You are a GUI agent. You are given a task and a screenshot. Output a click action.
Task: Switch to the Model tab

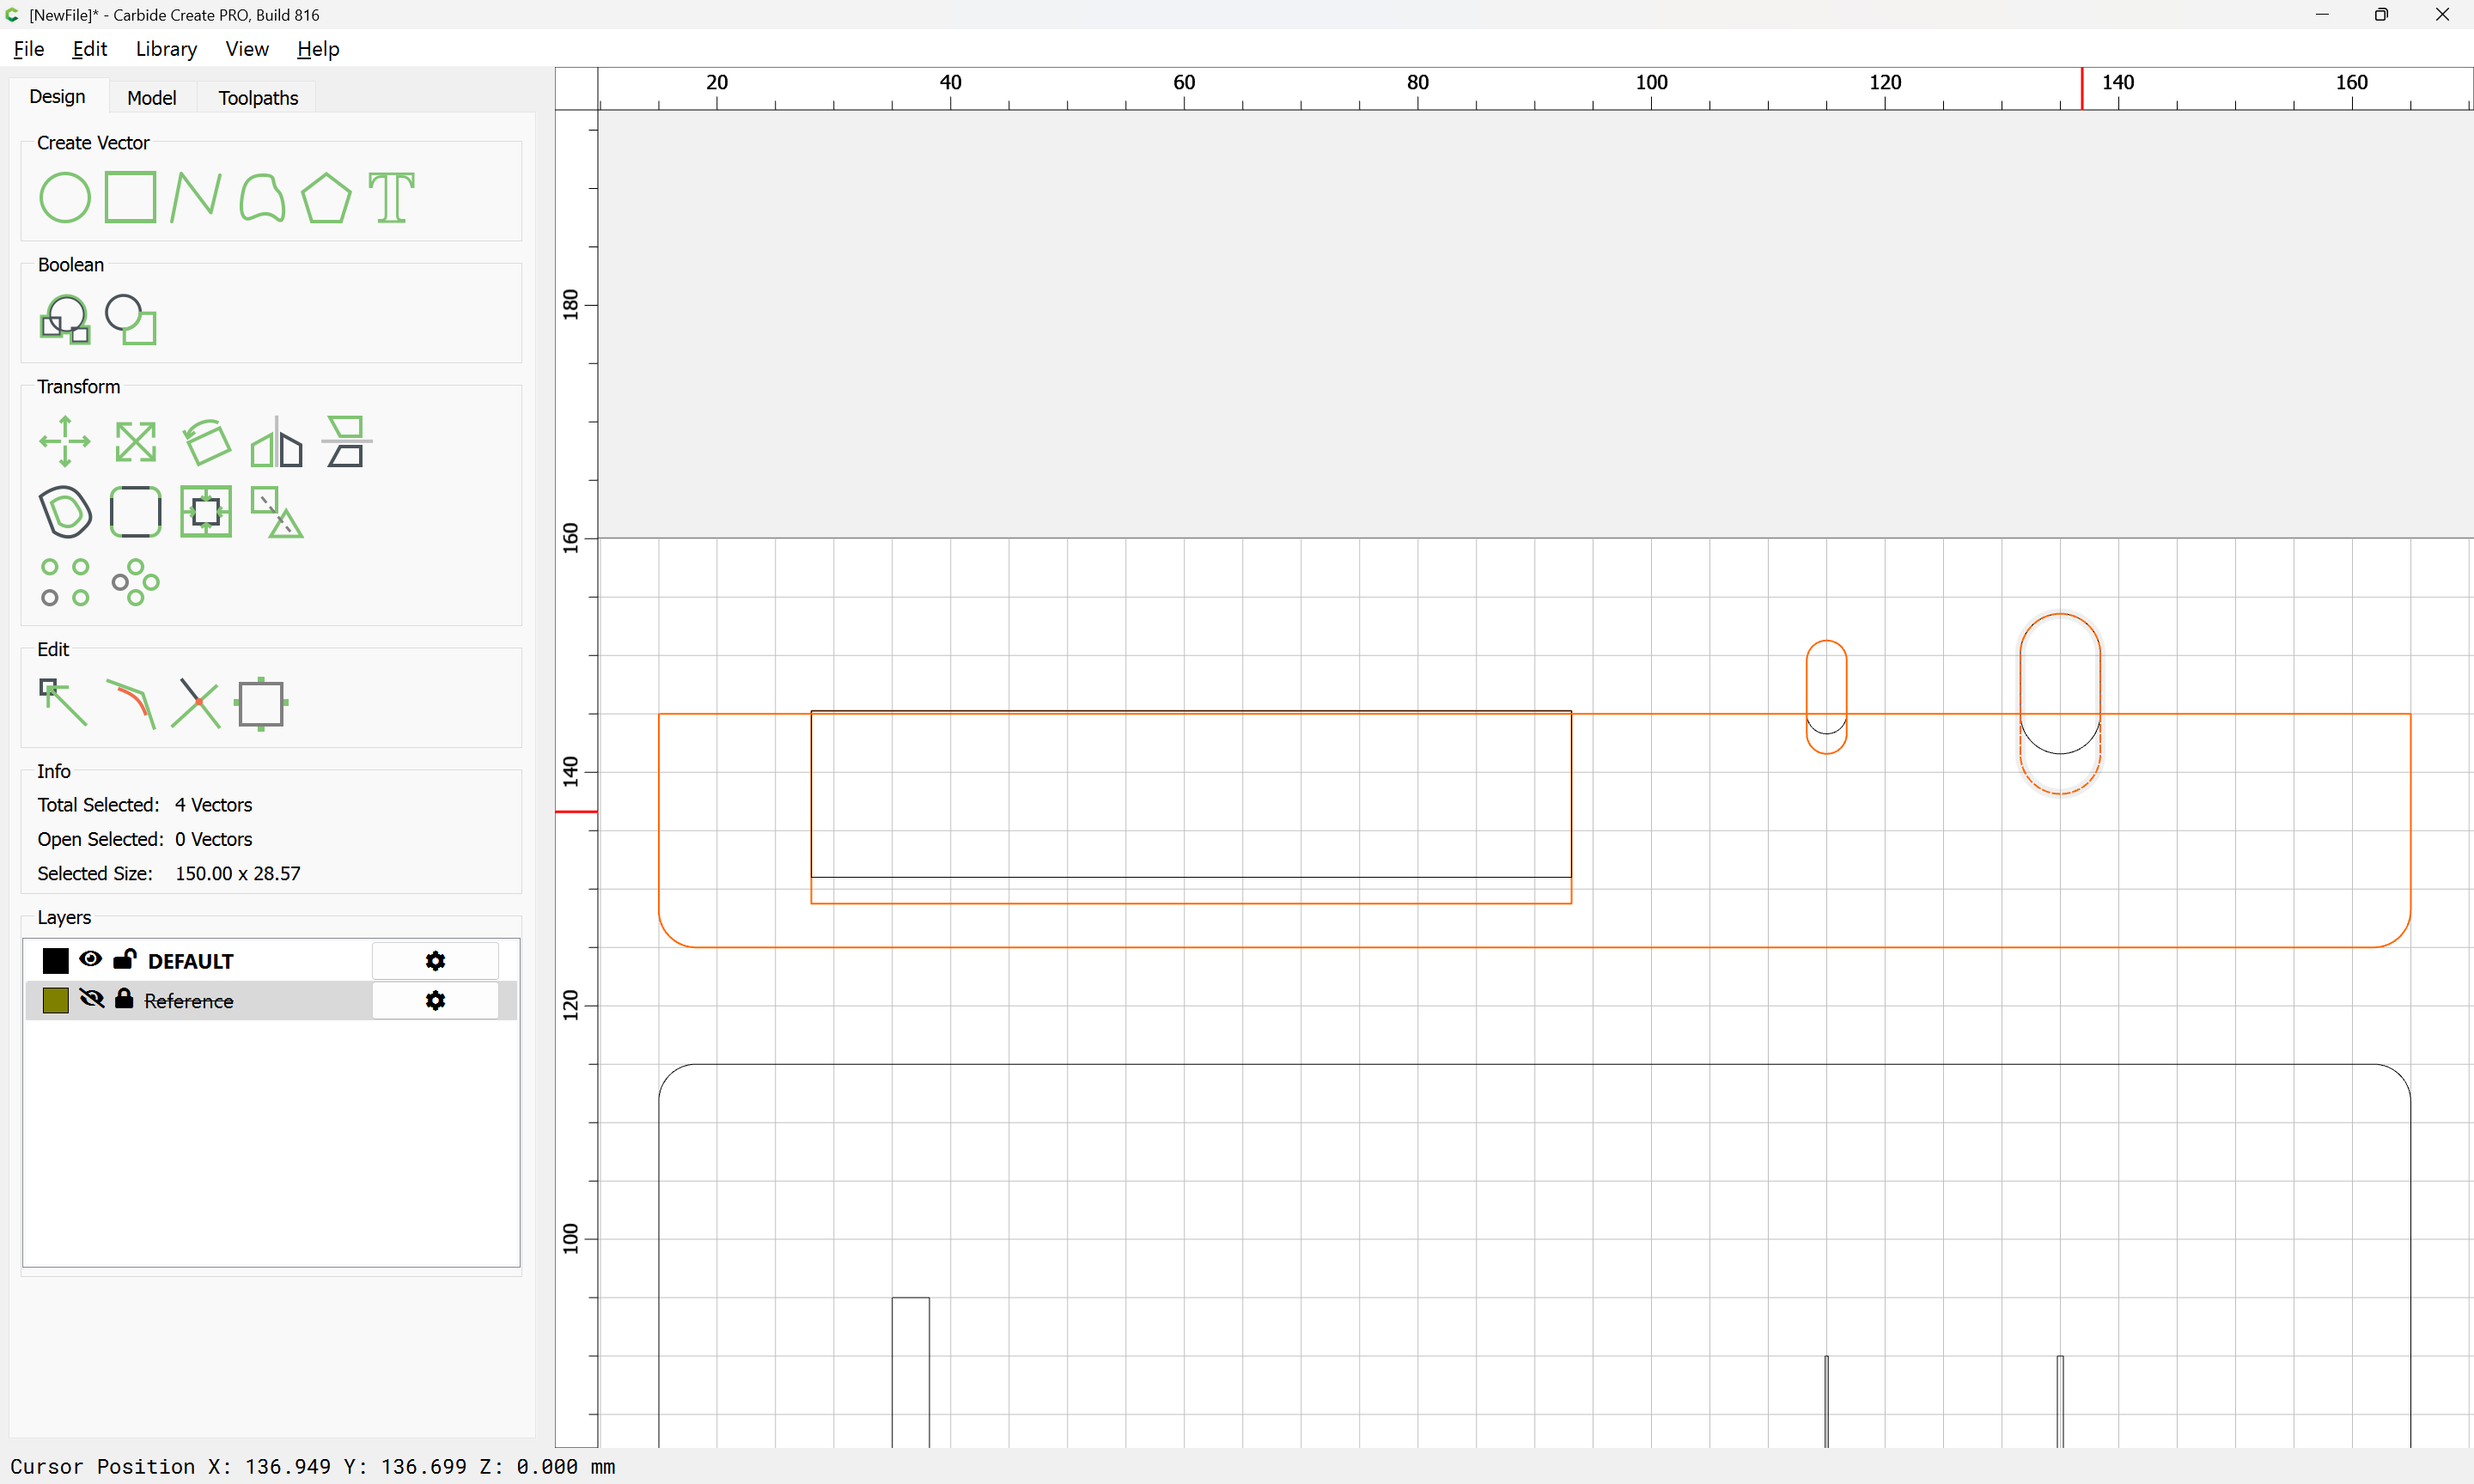pyautogui.click(x=151, y=98)
